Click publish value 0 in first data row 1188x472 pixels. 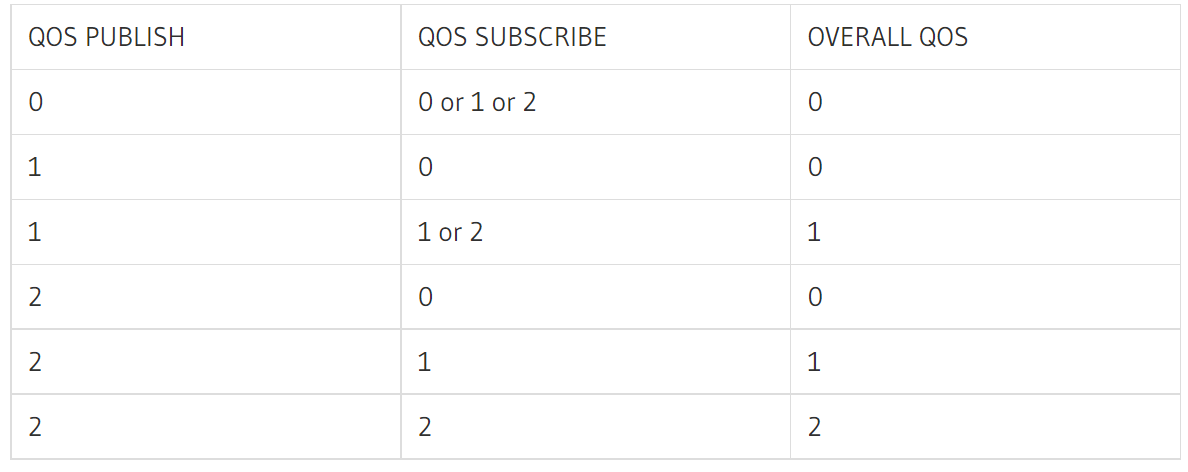[x=36, y=102]
